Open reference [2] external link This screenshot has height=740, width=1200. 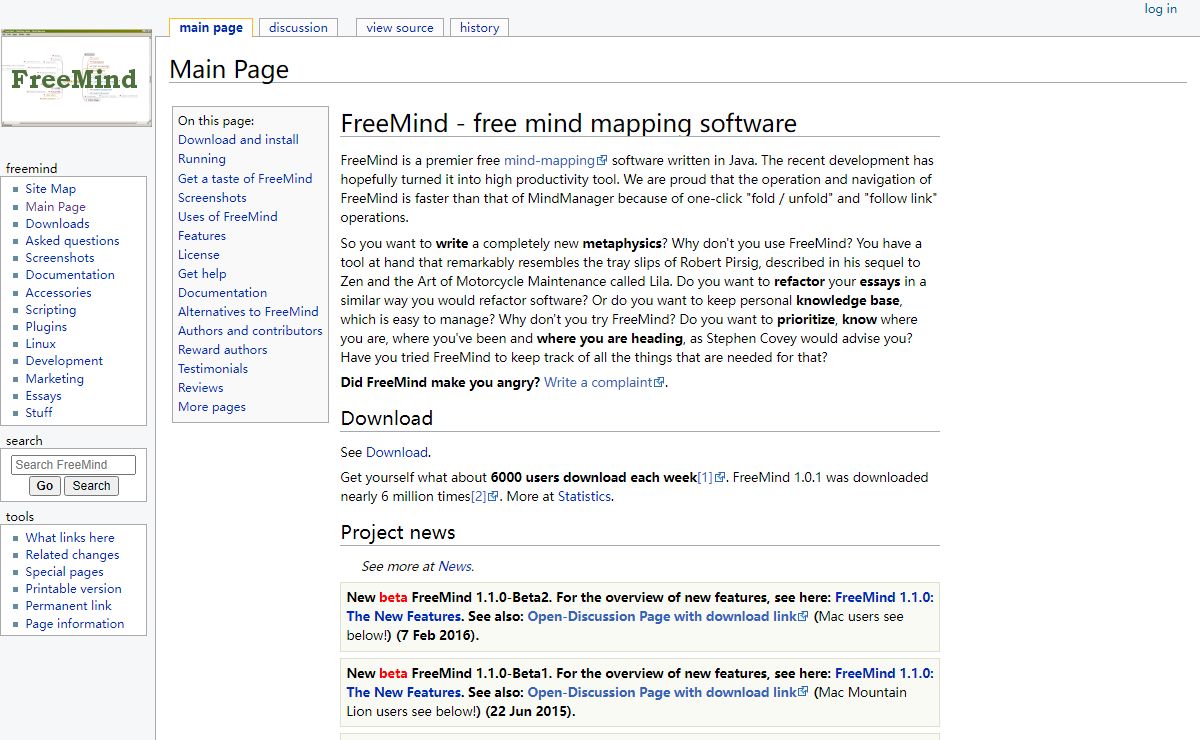484,497
